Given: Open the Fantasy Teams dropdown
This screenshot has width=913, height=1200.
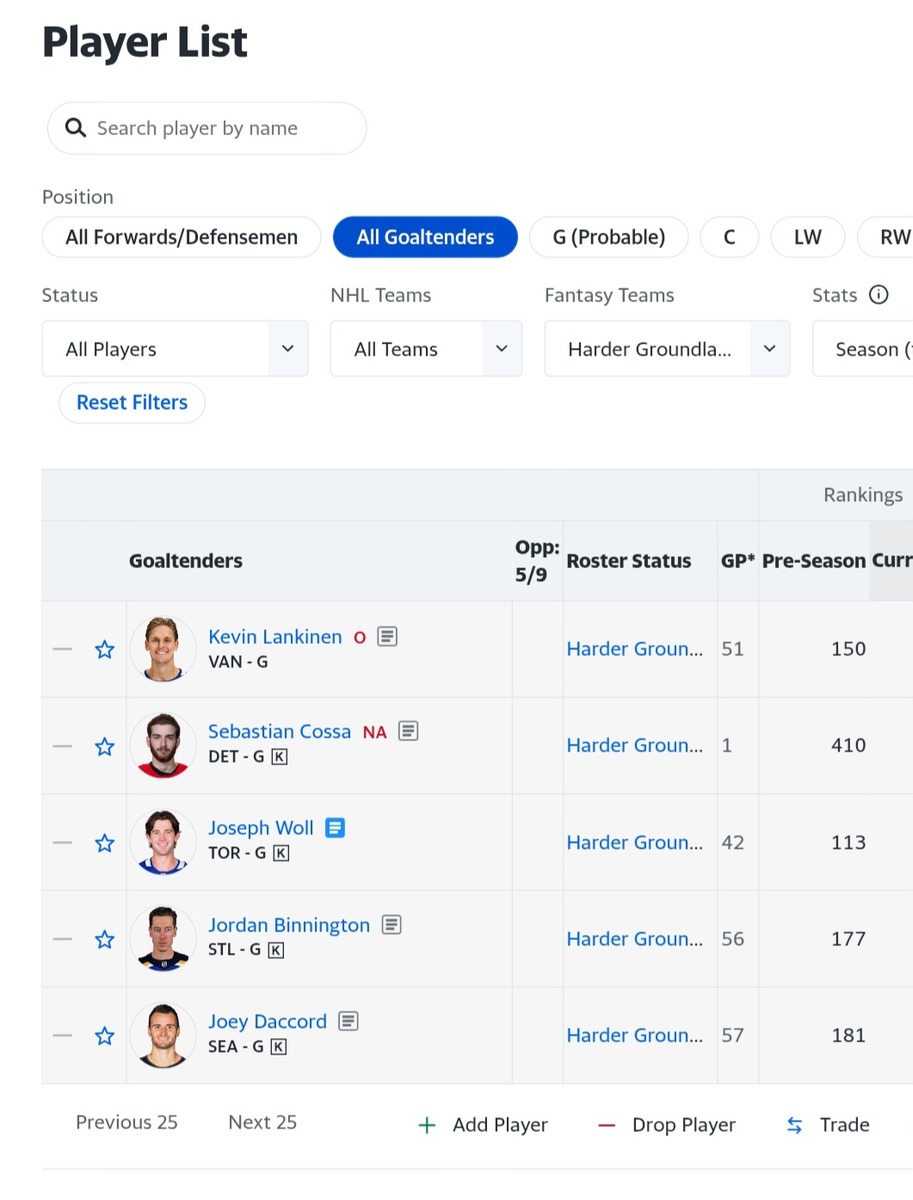Looking at the screenshot, I should pyautogui.click(x=666, y=349).
